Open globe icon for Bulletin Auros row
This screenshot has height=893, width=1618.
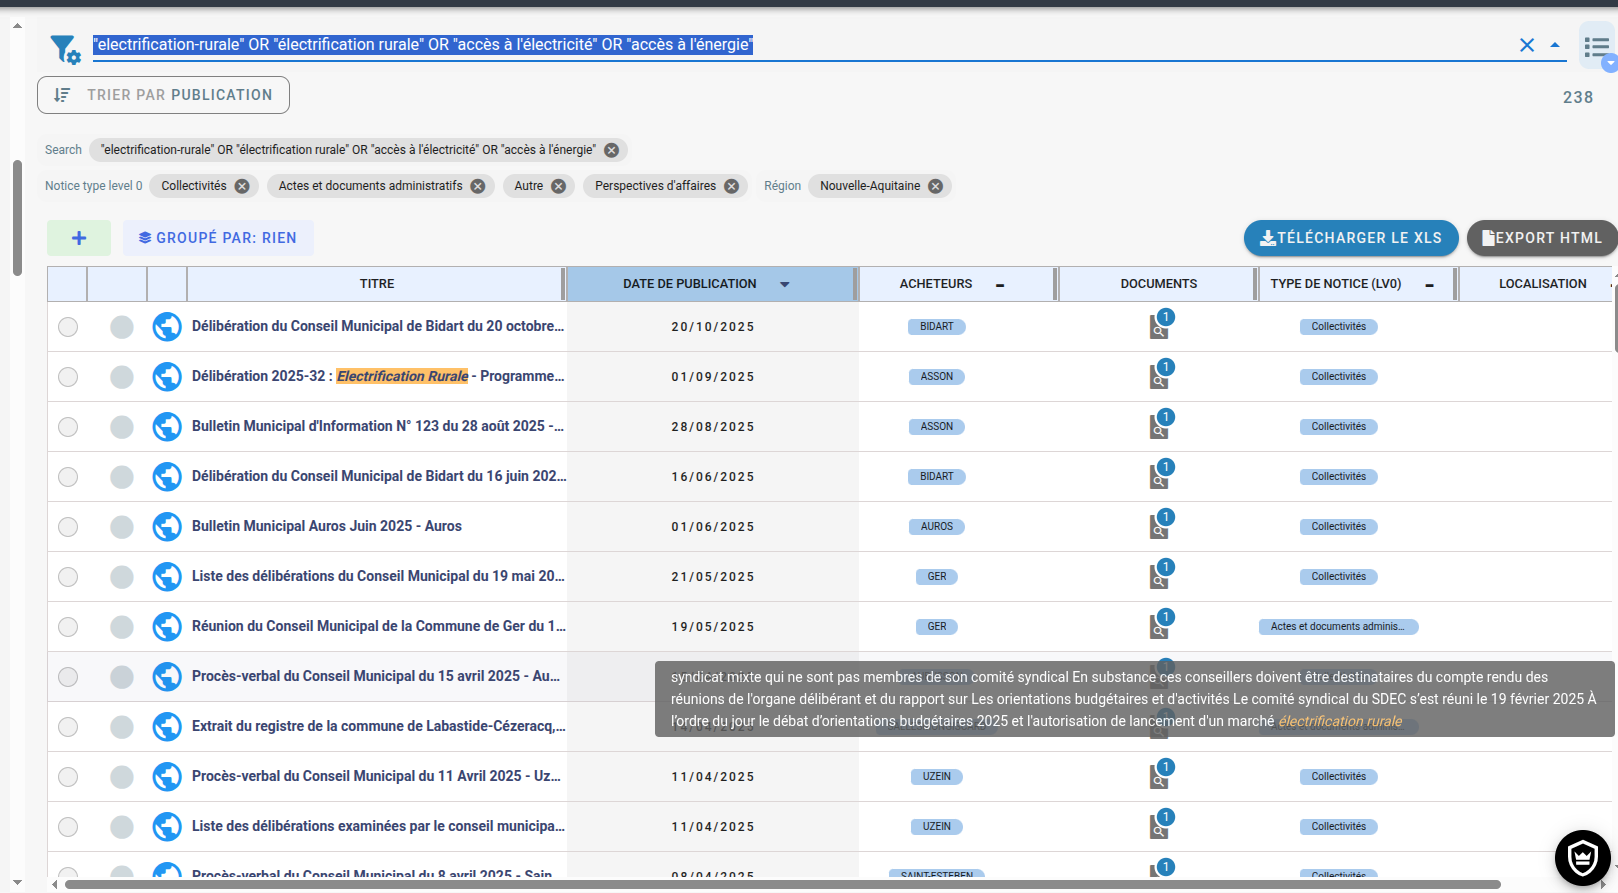coord(167,527)
